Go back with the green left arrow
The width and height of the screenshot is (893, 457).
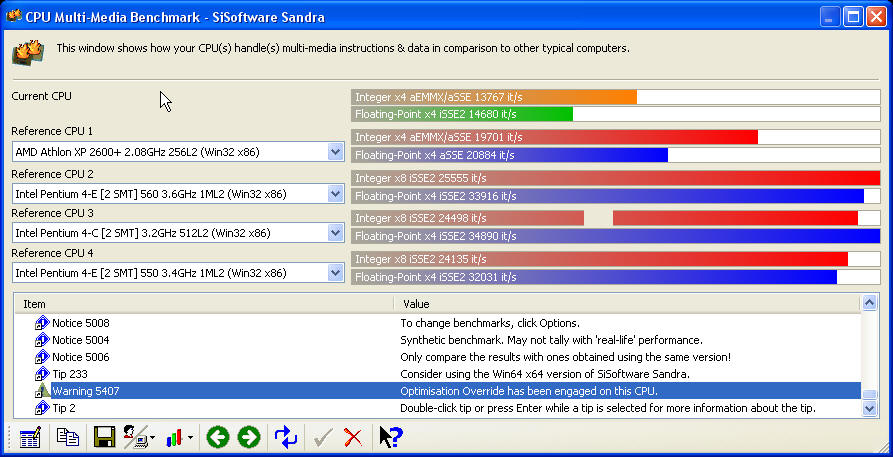click(218, 438)
